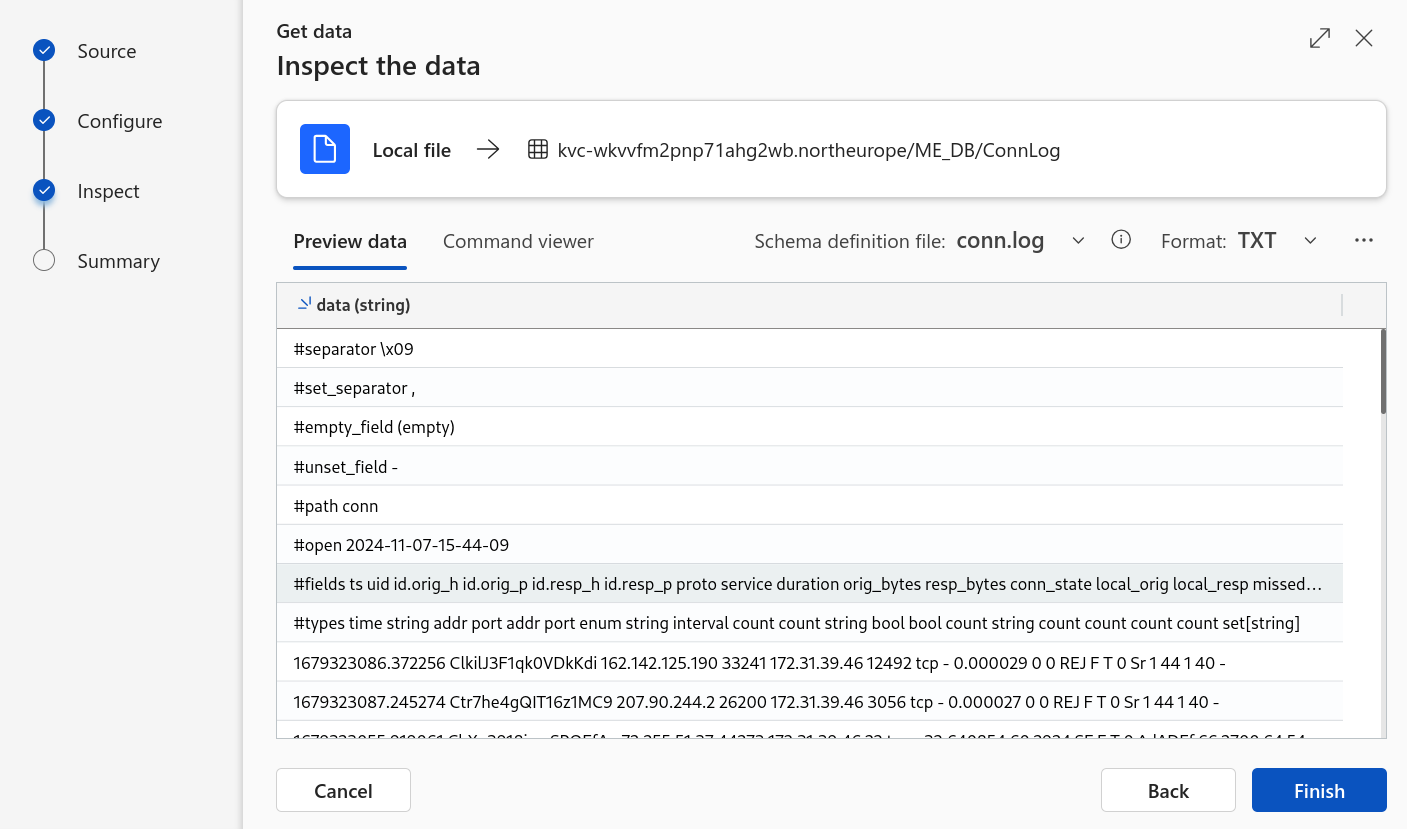Viewport: 1407px width, 829px height.
Task: Select the row starting 1679323086.372256
Action: pyautogui.click(x=810, y=662)
